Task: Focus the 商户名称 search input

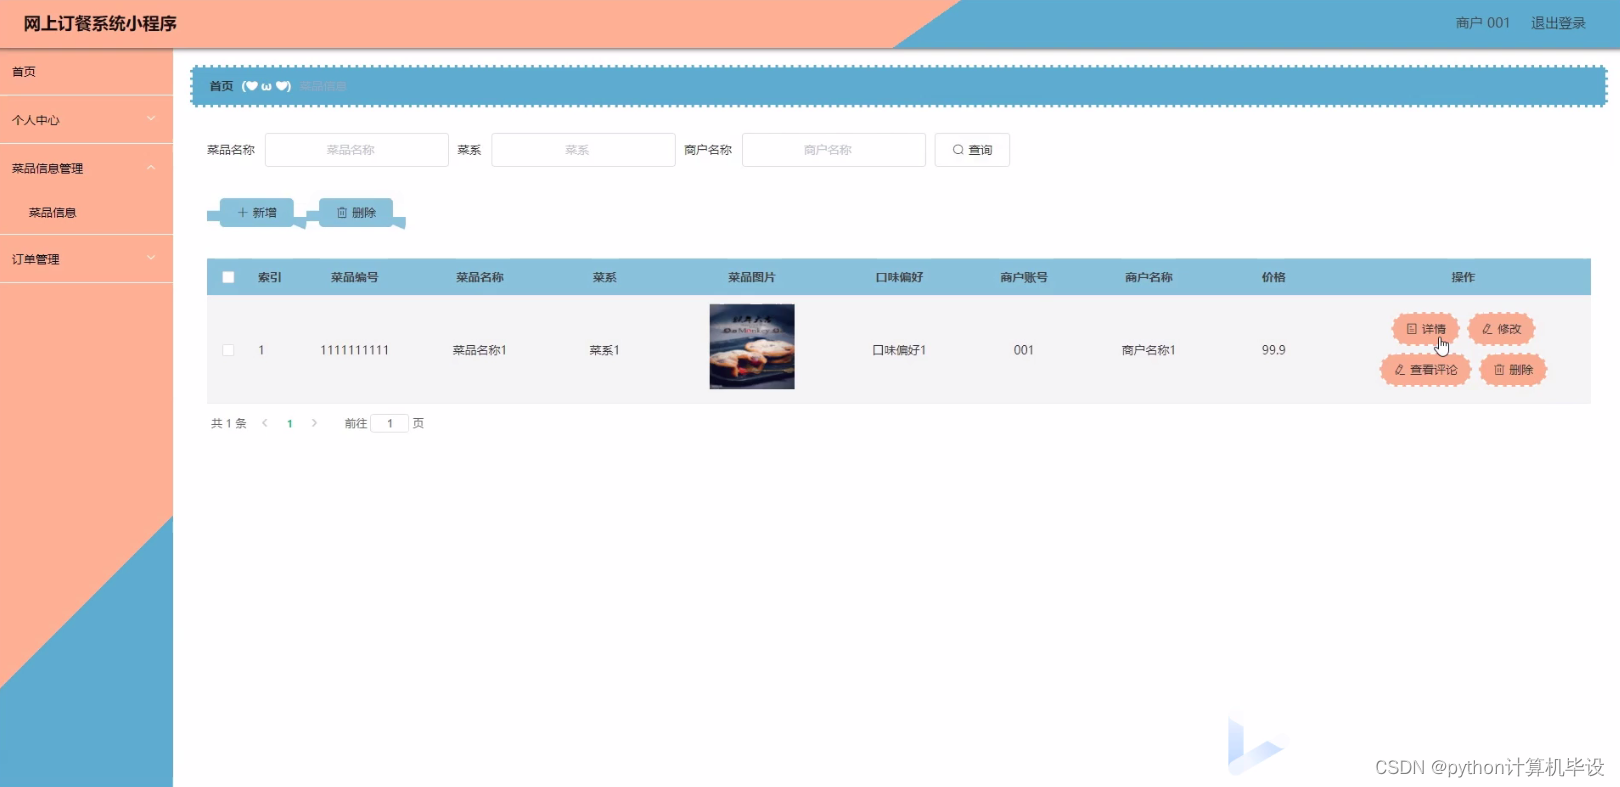Action: pos(833,150)
